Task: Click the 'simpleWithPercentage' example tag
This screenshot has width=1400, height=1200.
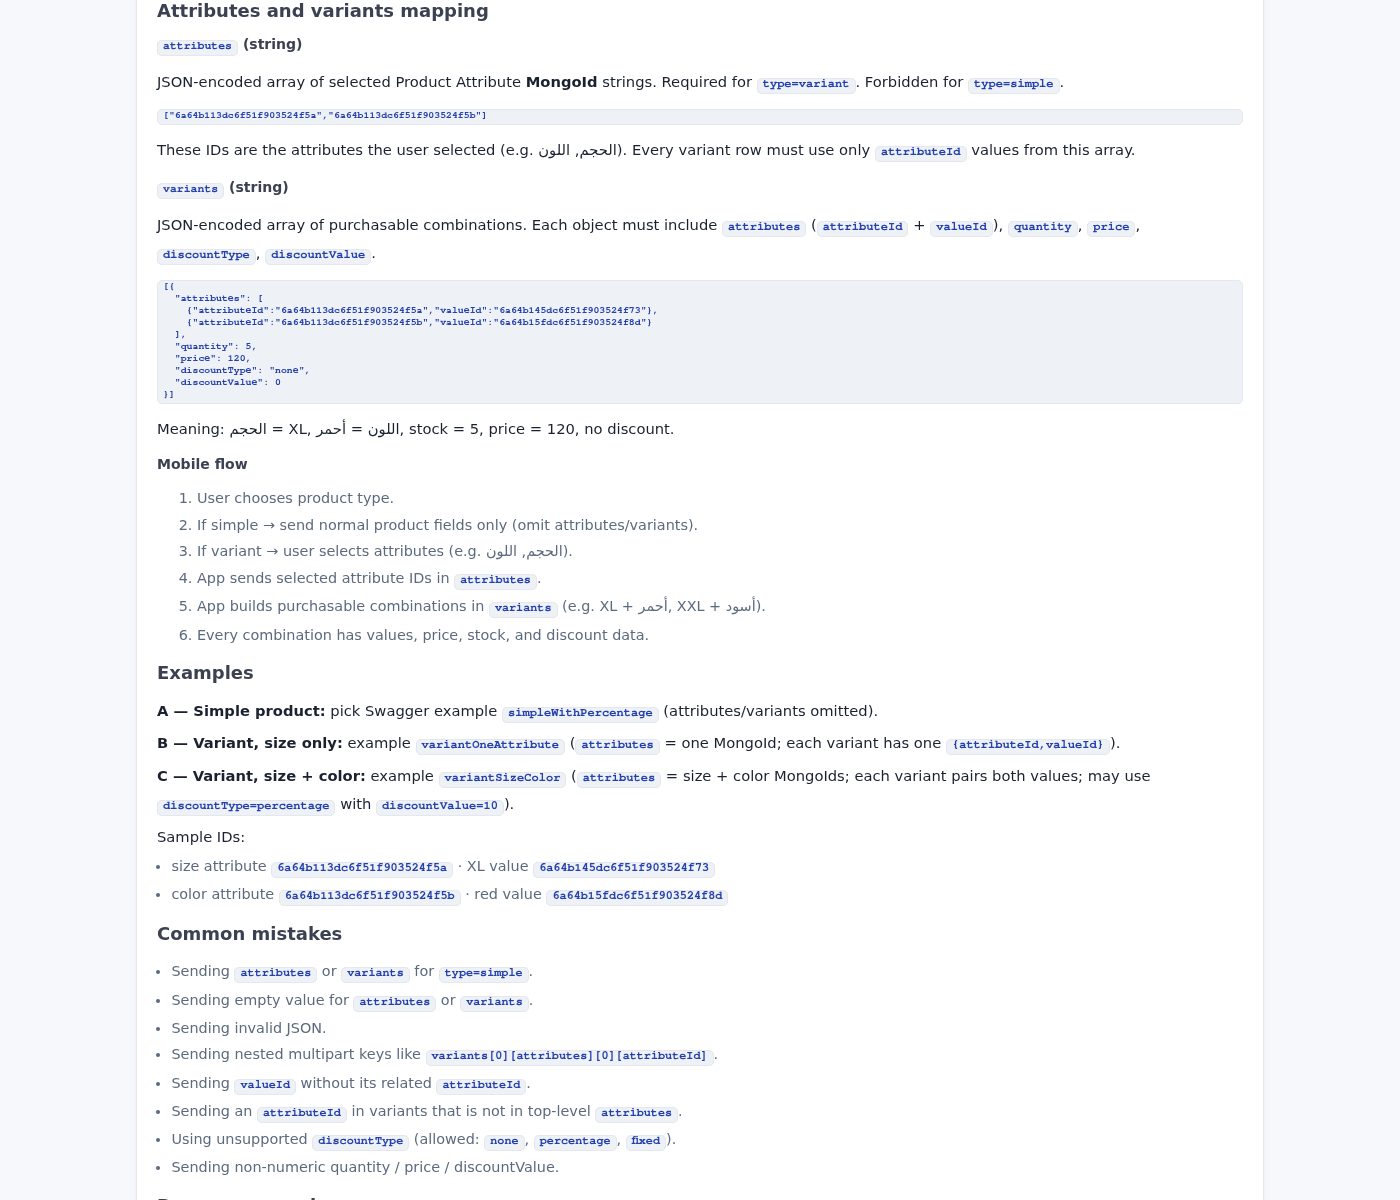Action: coord(580,713)
